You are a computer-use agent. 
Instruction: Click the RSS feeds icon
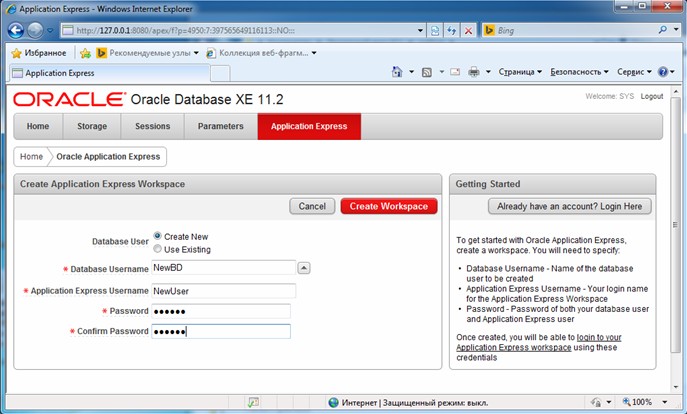[x=426, y=73]
